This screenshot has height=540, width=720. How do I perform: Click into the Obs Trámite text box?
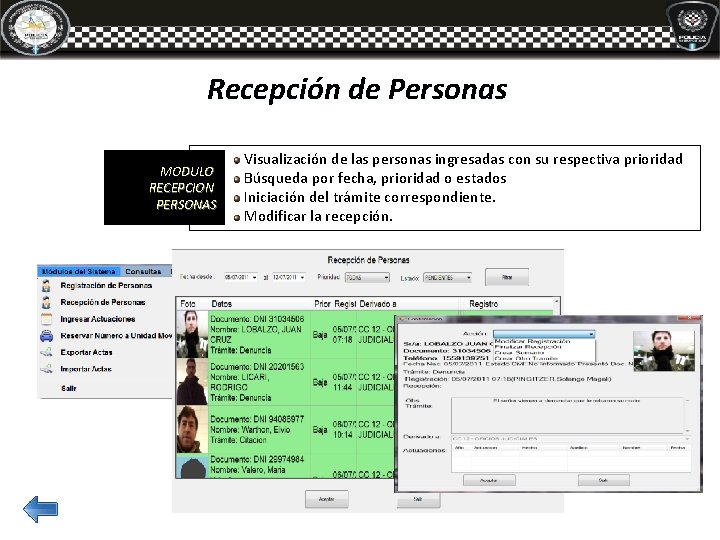coord(567,416)
